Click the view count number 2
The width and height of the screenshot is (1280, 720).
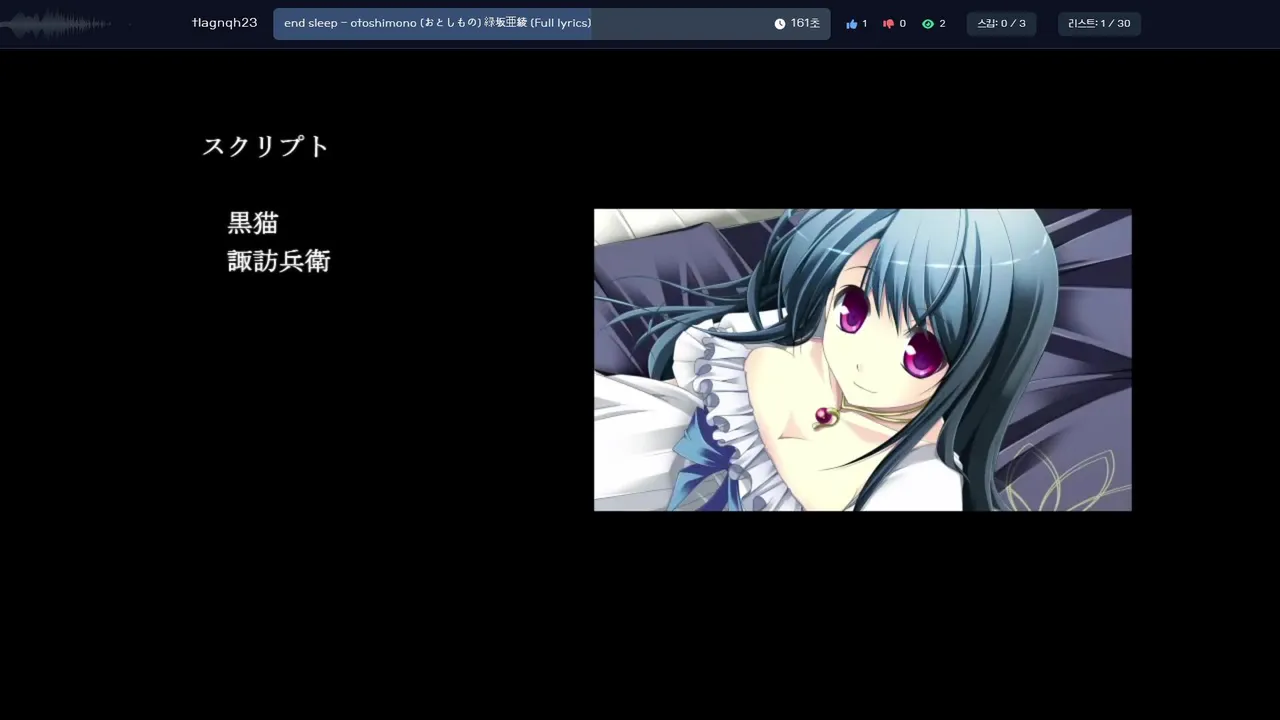(942, 24)
